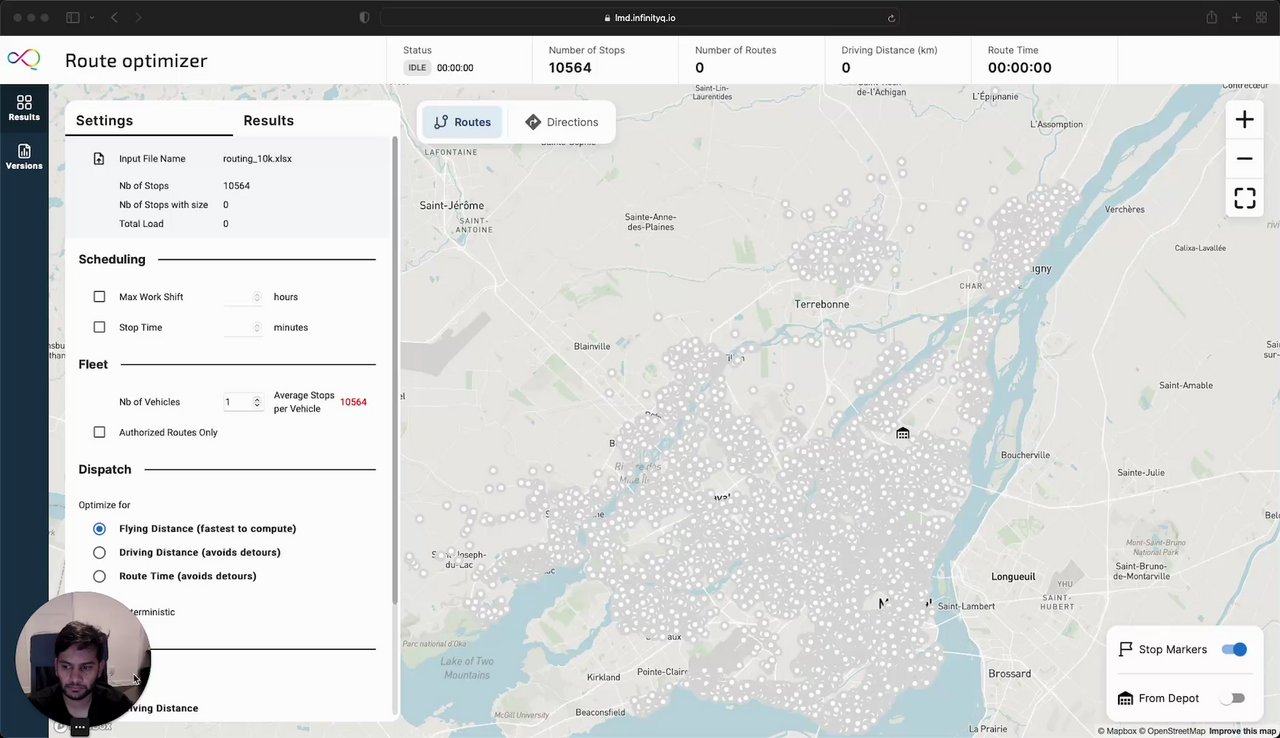Click the Dispatch section heading
This screenshot has width=1280, height=738.
click(x=105, y=469)
